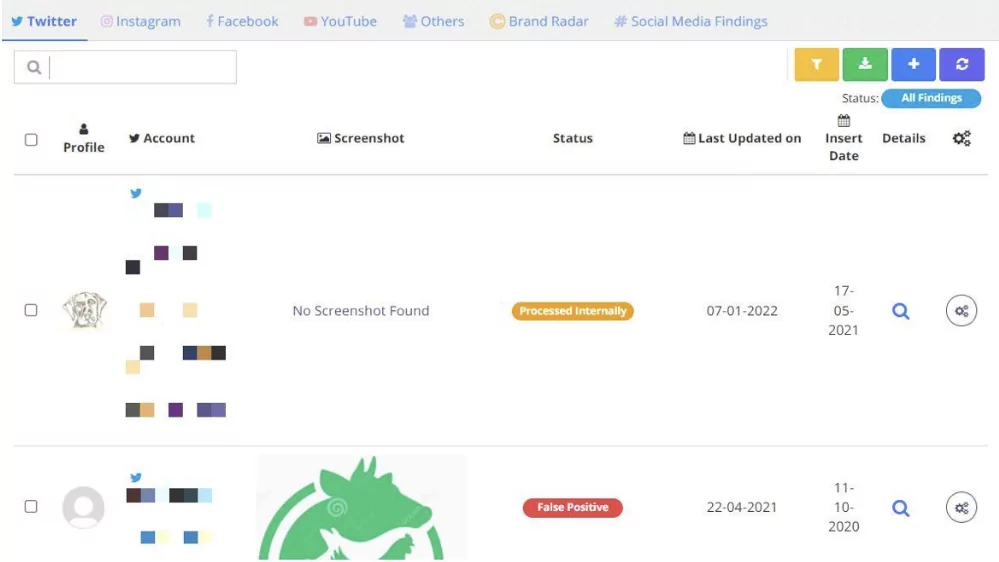999x562 pixels.
Task: Open the Social Media Findings tab
Action: (x=691, y=21)
